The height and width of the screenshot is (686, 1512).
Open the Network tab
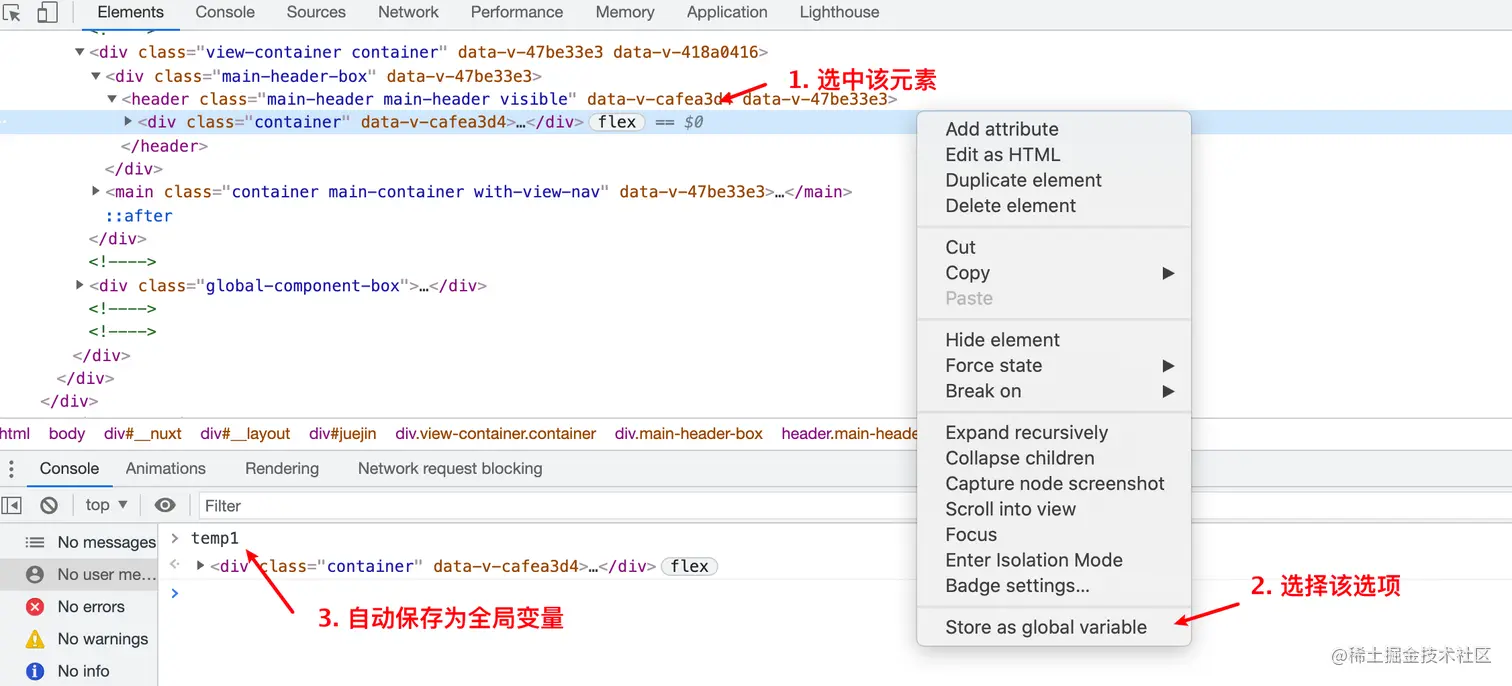(x=408, y=13)
